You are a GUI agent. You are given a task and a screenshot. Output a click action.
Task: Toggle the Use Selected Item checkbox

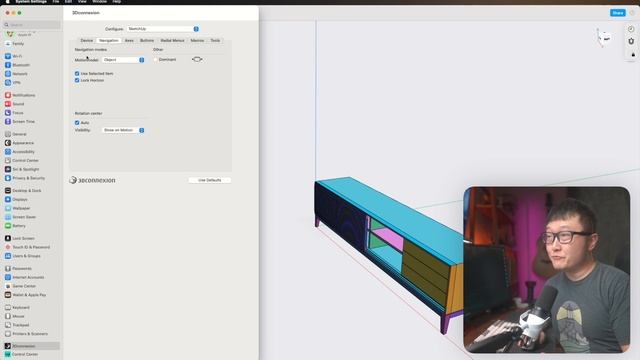pyautogui.click(x=77, y=73)
